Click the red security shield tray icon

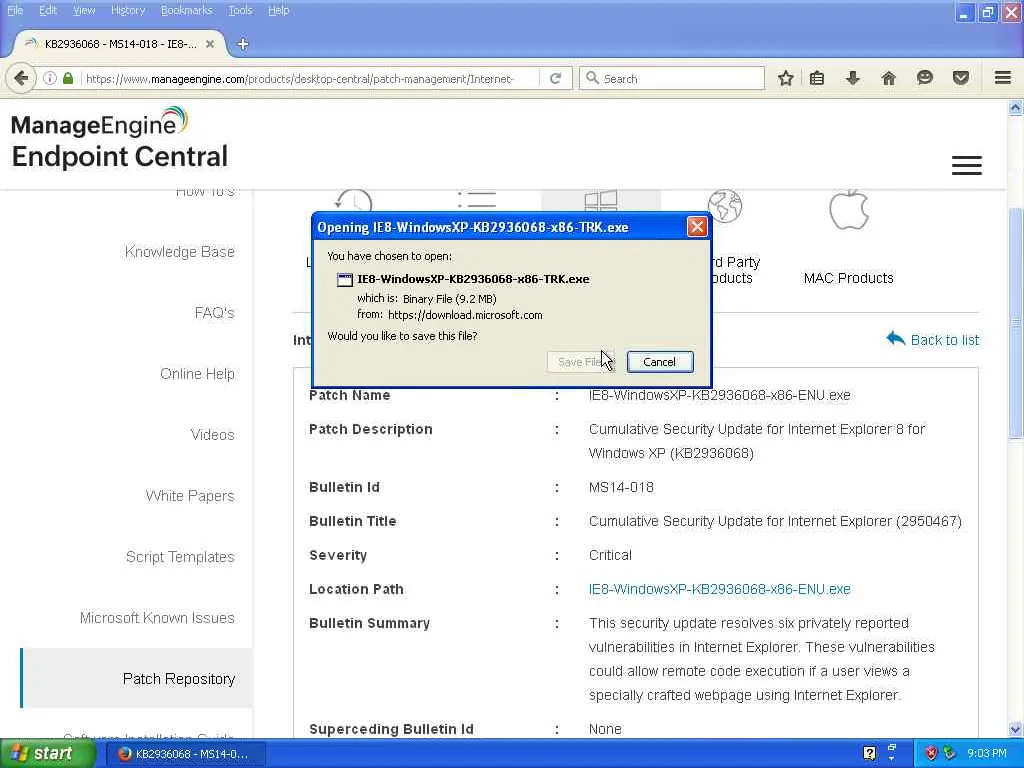(931, 754)
